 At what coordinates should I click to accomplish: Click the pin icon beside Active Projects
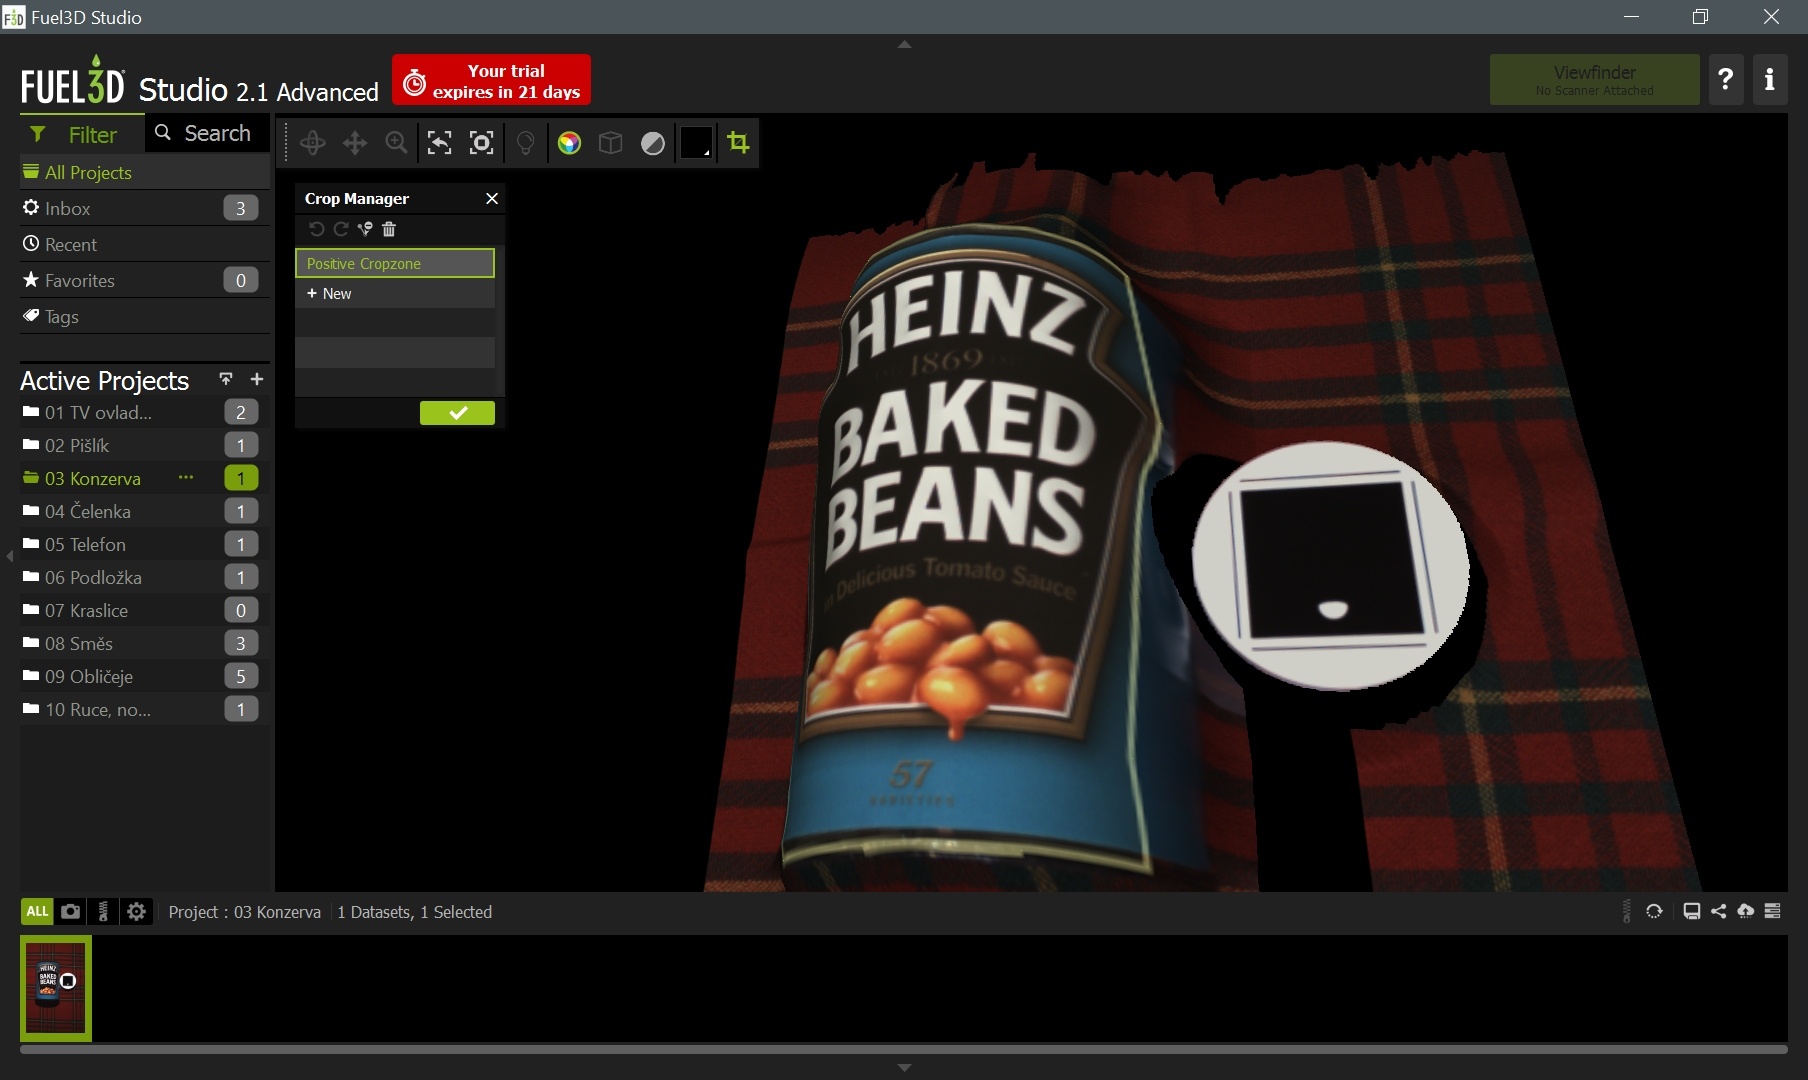(x=226, y=379)
